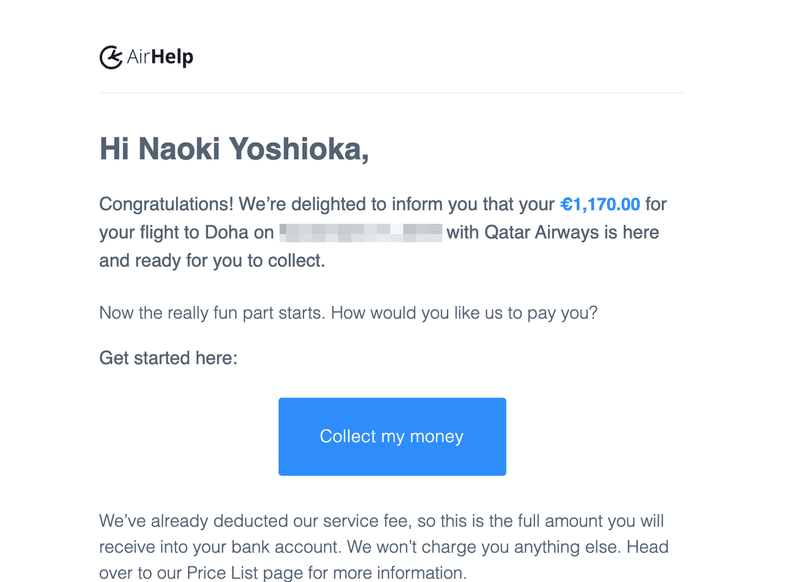Click the Now the really fun part starts sentence

point(212,313)
